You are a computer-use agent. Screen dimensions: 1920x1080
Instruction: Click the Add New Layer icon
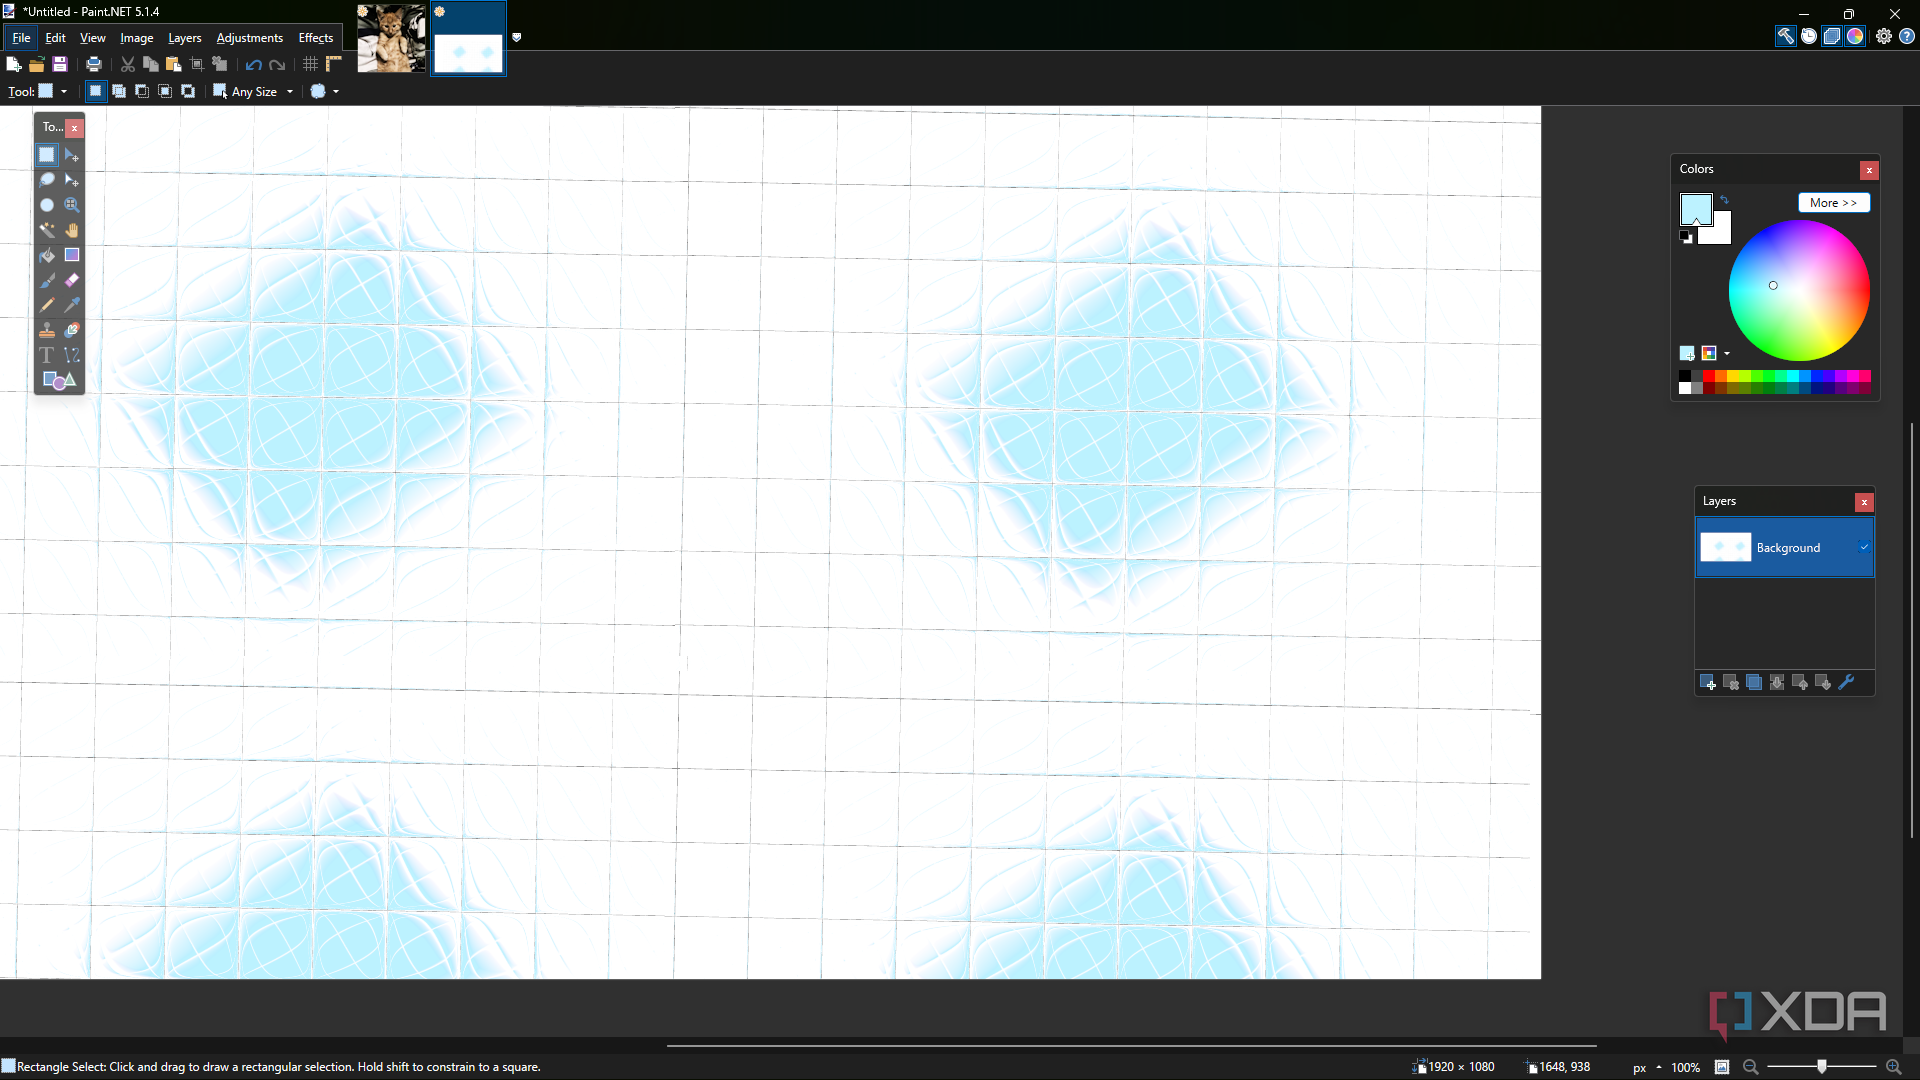coord(1708,682)
